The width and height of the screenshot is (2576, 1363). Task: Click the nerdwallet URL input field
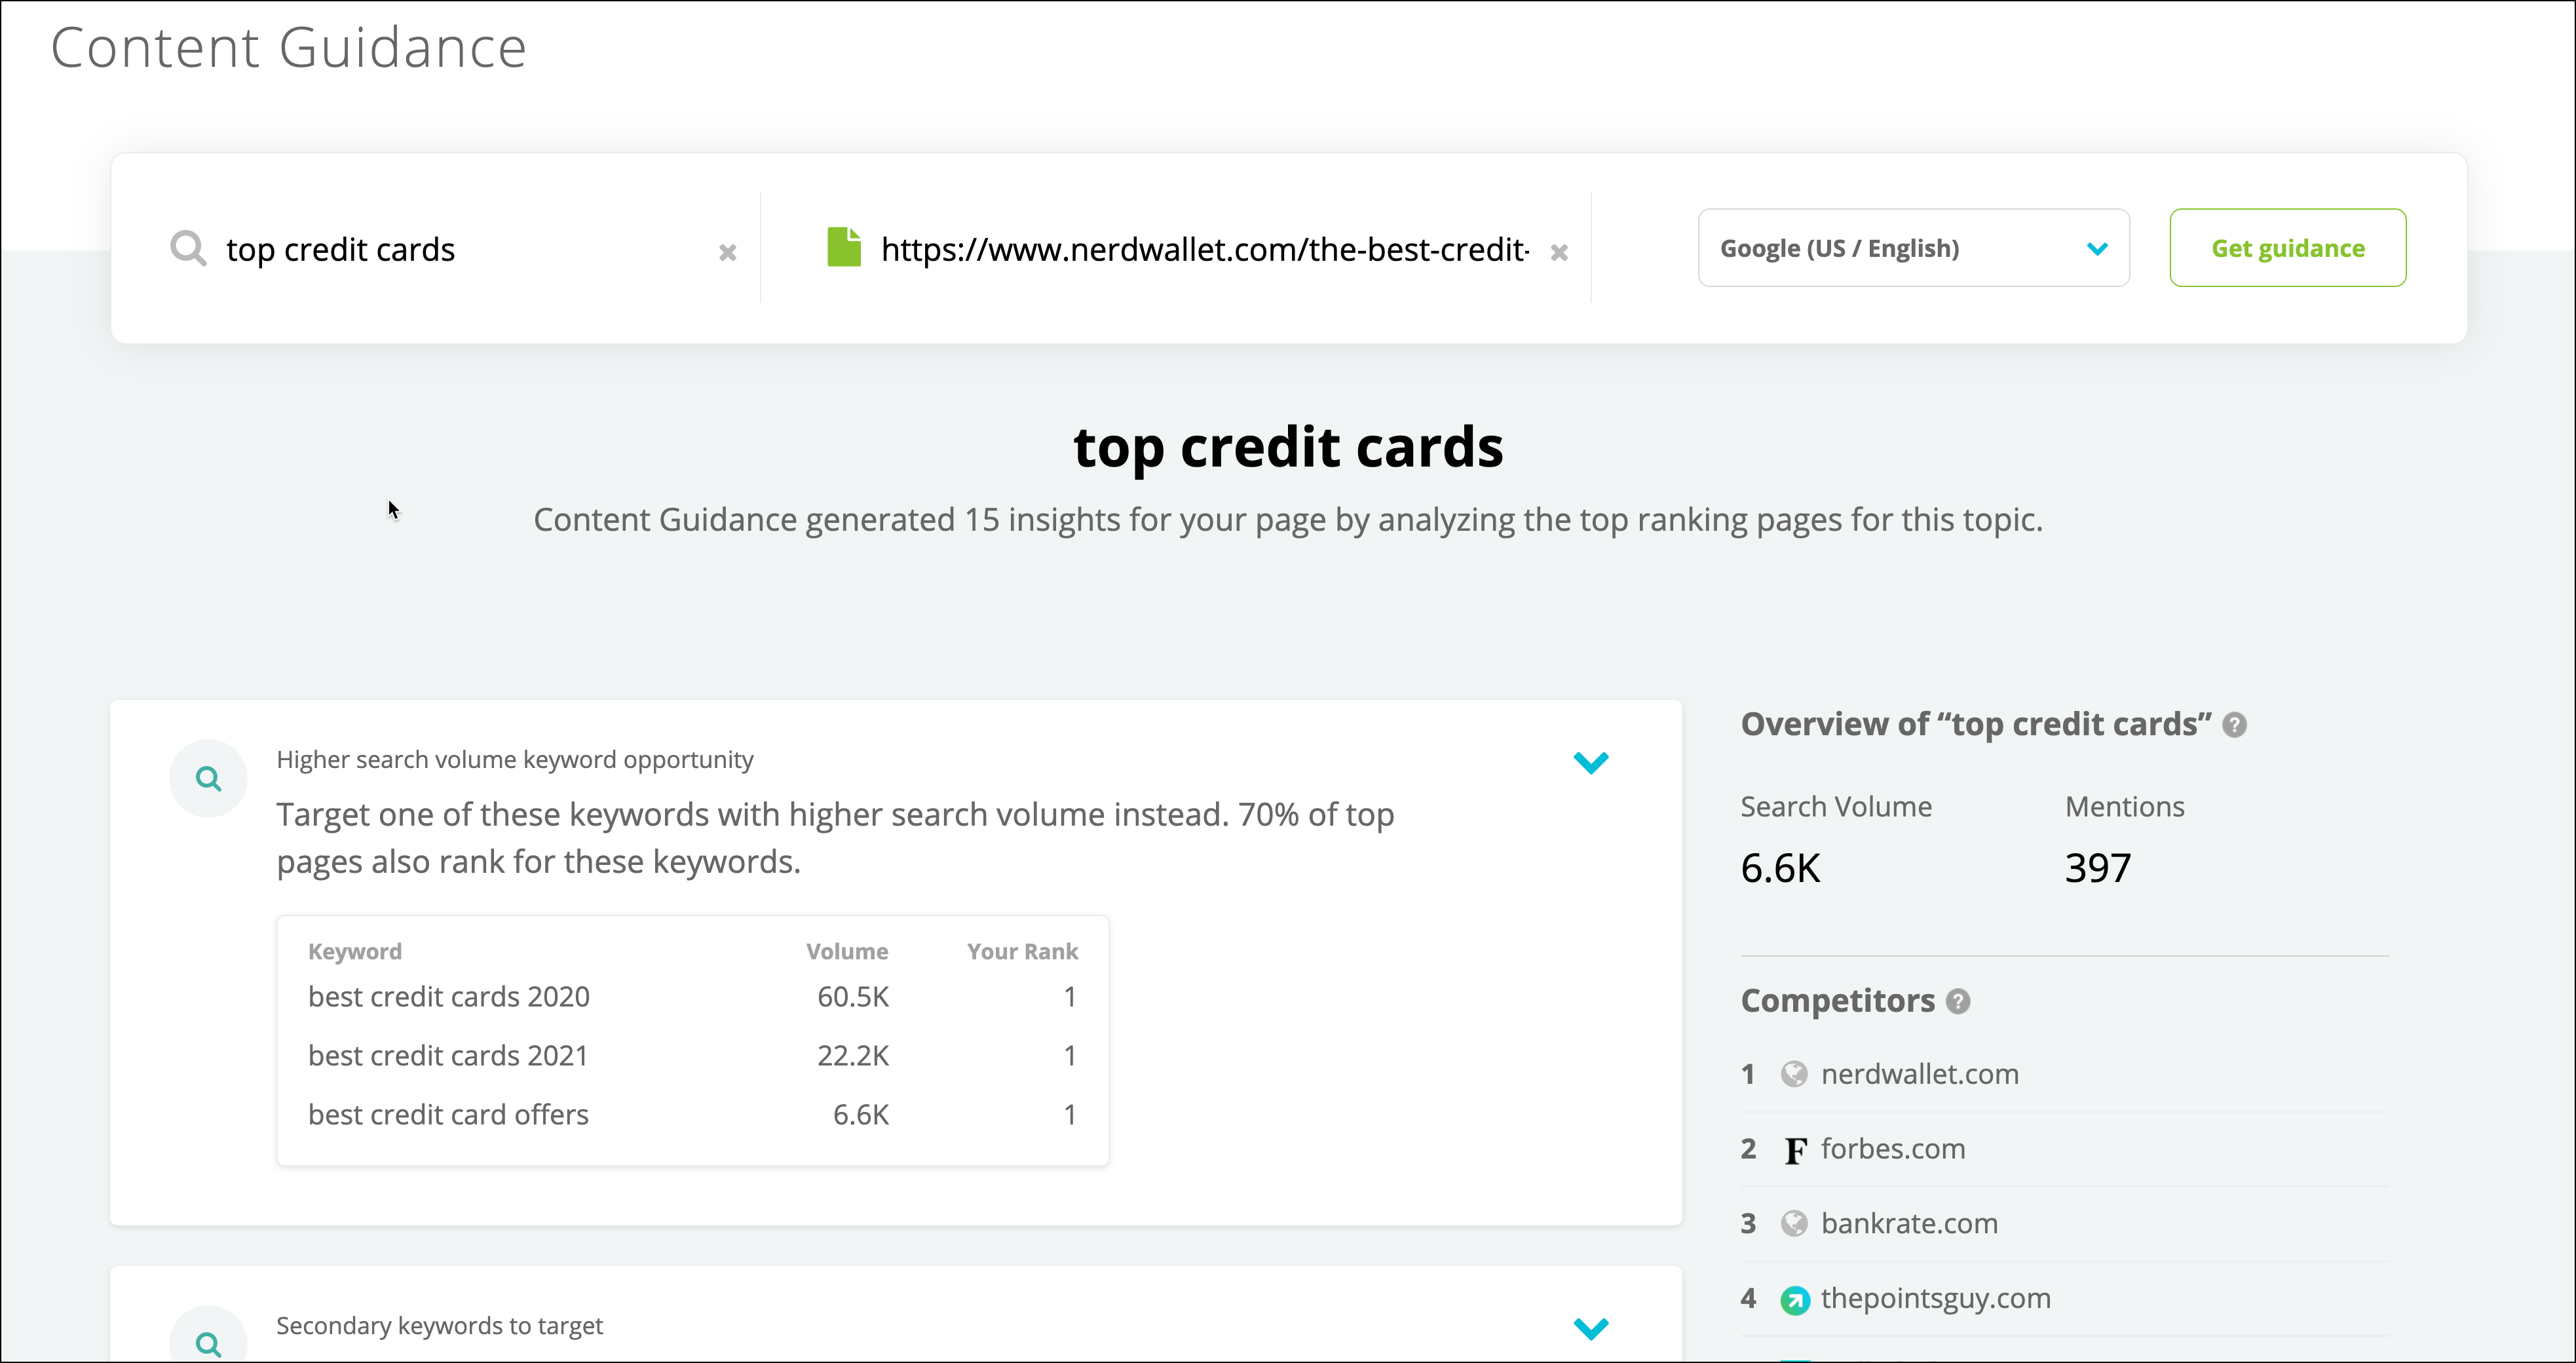(1204, 249)
